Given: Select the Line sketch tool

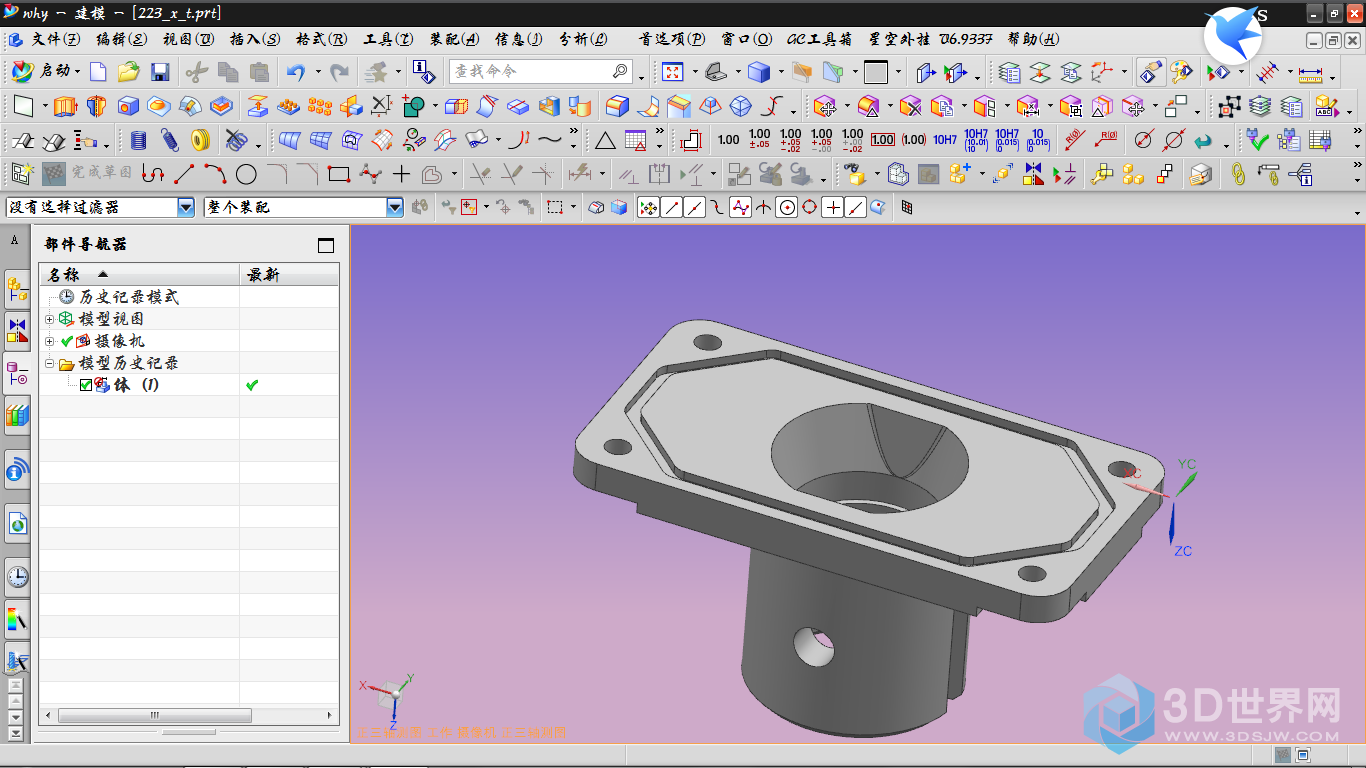Looking at the screenshot, I should click(x=184, y=174).
